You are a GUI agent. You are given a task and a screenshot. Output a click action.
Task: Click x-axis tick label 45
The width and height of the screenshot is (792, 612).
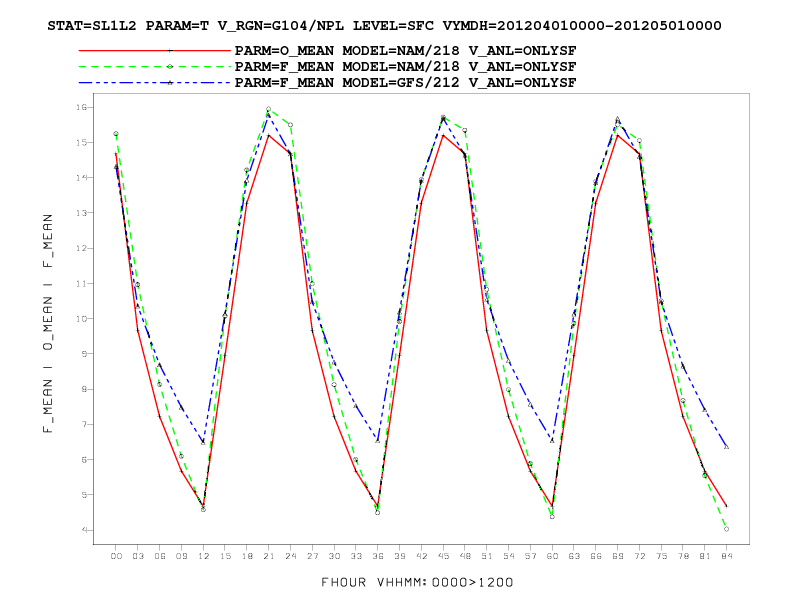pyautogui.click(x=443, y=556)
